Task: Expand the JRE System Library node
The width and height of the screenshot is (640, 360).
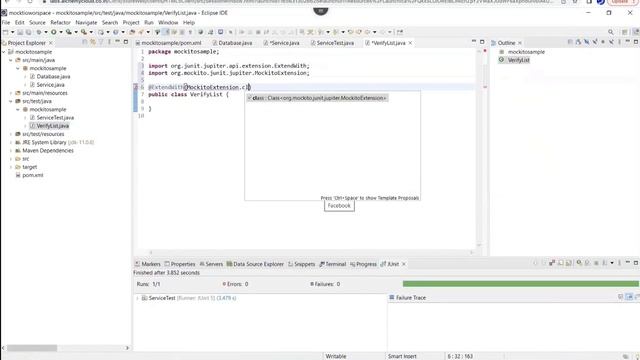Action: [11, 142]
